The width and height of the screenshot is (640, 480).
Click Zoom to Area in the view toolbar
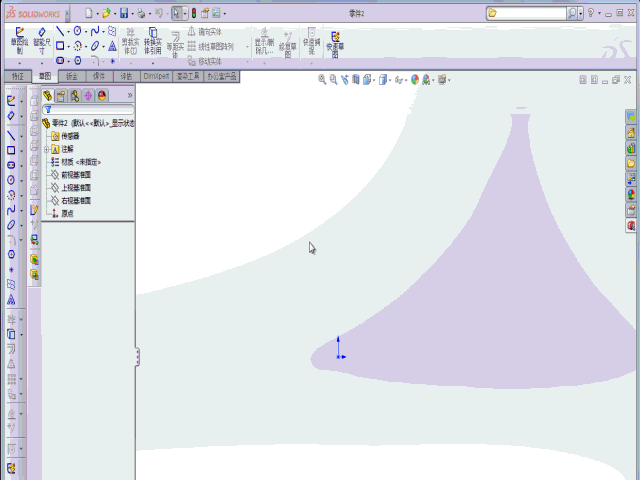coord(333,80)
